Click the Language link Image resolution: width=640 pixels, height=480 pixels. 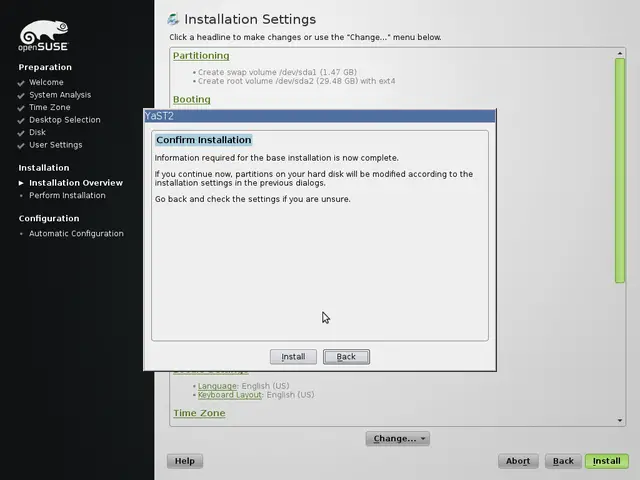[x=217, y=386]
